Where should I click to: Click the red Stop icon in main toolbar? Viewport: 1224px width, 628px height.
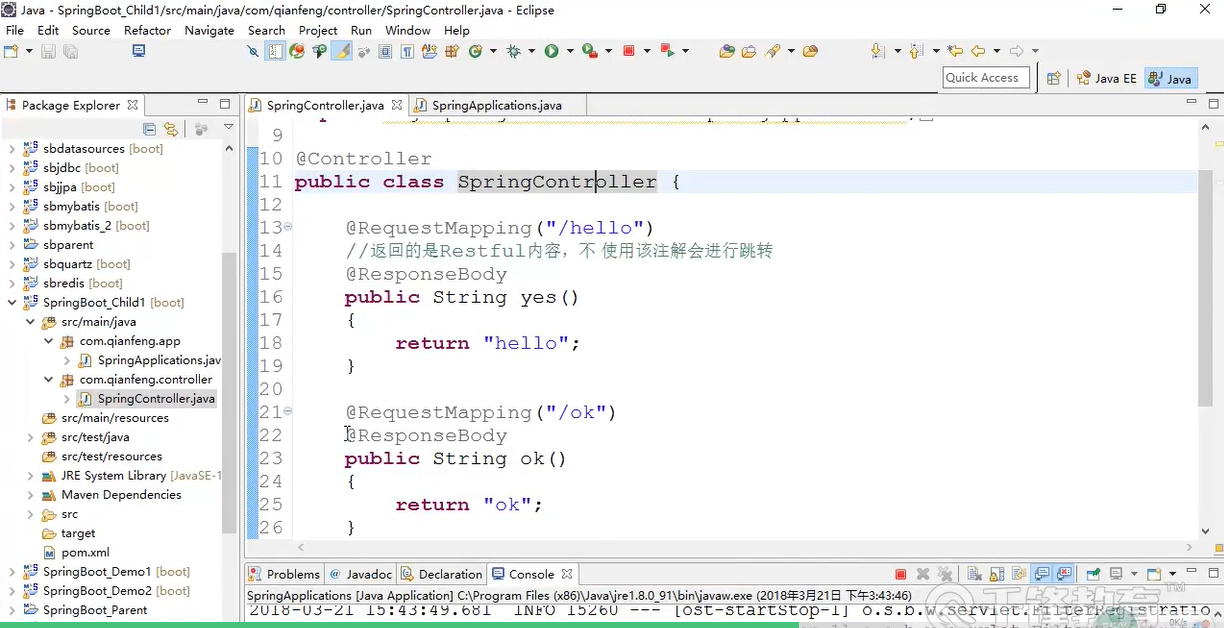pyautogui.click(x=629, y=51)
